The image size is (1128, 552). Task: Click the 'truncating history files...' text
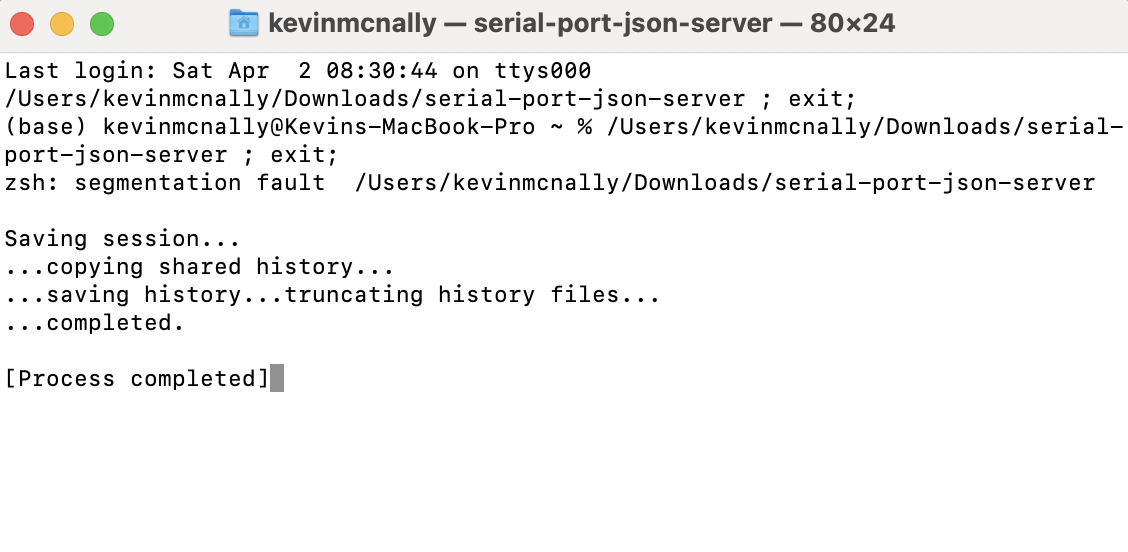472,295
